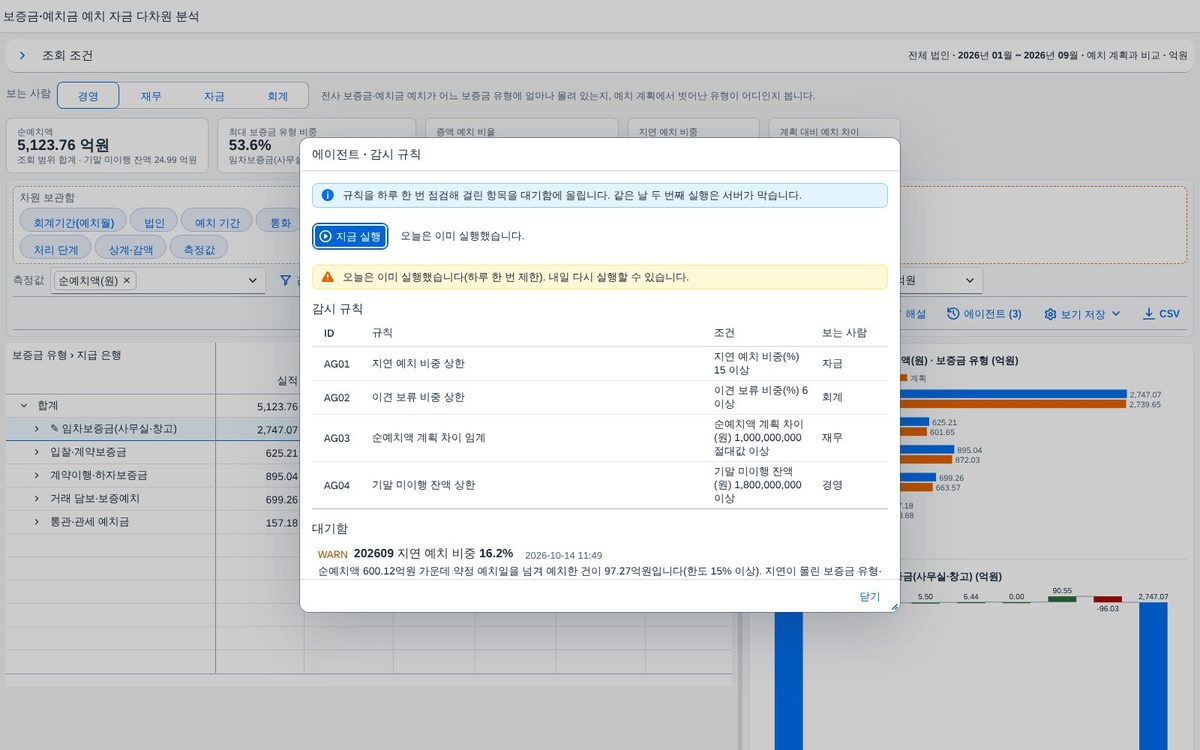Click the green 90.55 waterfall bar
Screen dimensions: 1200x750
point(1062,599)
